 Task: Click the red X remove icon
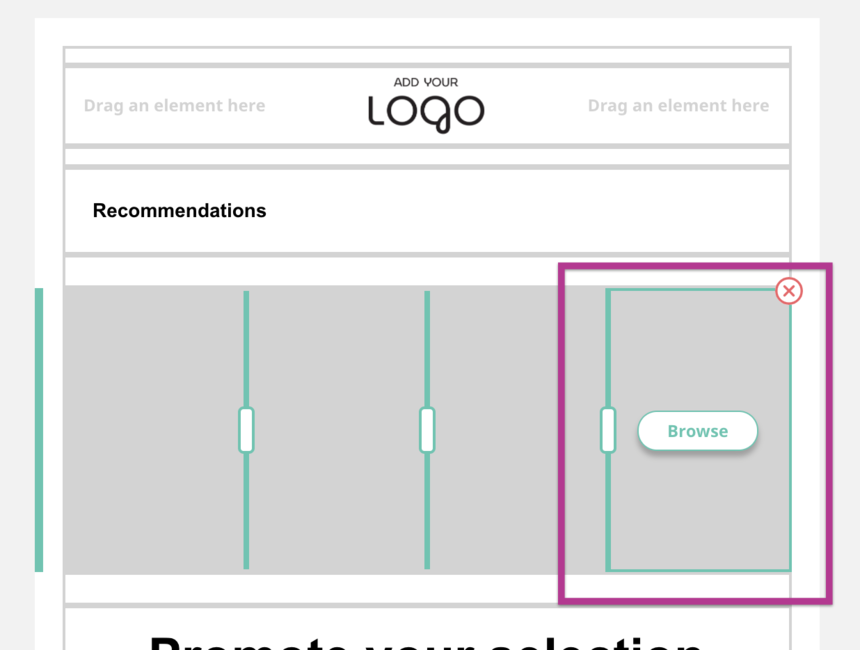(x=789, y=291)
